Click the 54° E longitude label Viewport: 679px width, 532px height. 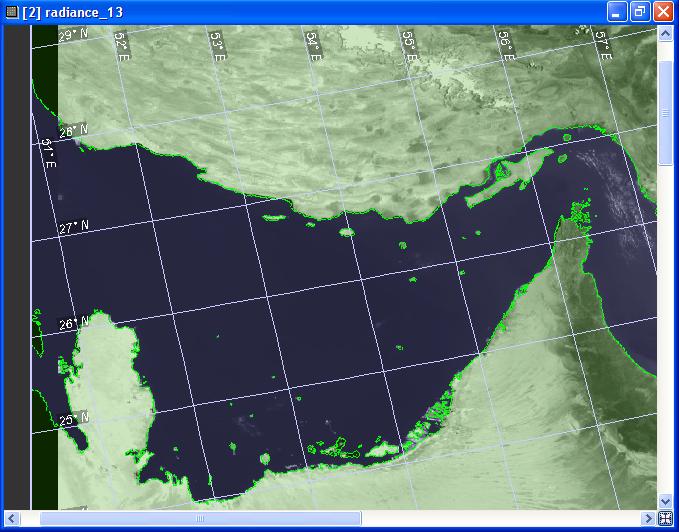coord(313,45)
